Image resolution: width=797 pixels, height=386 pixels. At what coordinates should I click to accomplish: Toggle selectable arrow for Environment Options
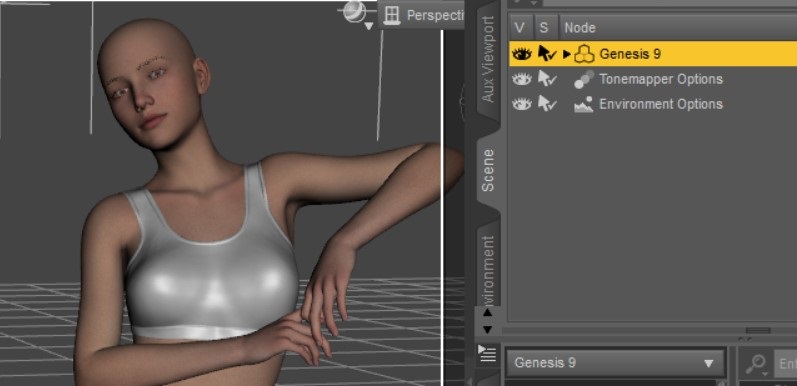coord(547,104)
